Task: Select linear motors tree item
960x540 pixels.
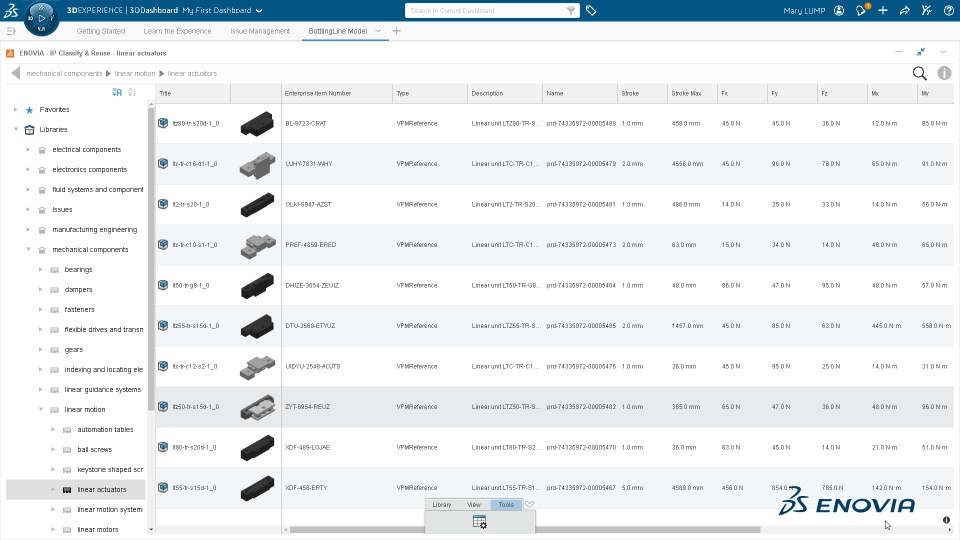Action: click(x=97, y=530)
